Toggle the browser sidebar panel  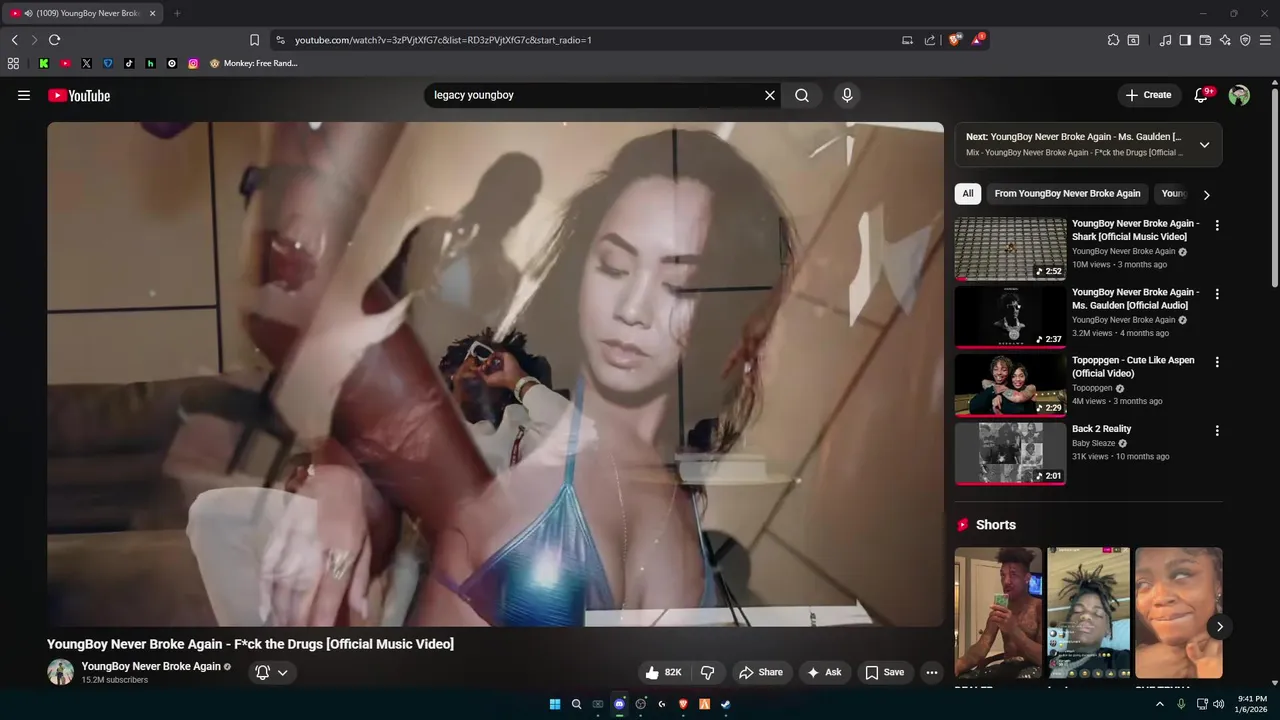[x=1185, y=40]
